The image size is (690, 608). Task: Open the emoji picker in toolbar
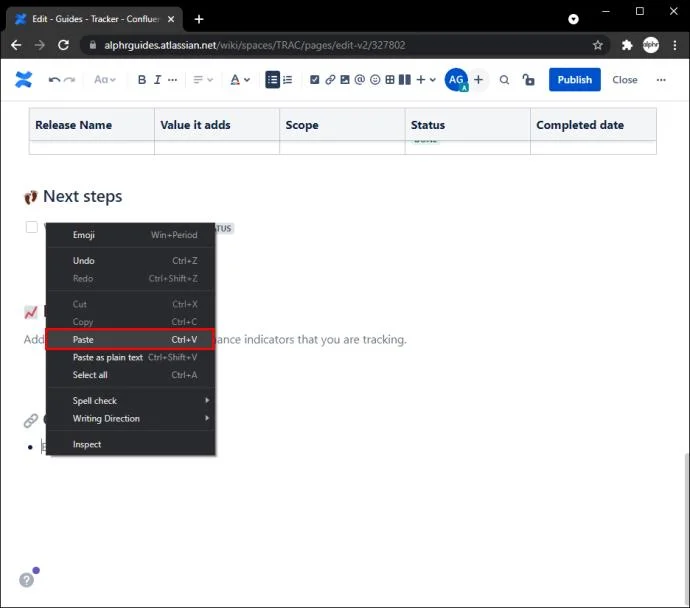pos(375,80)
